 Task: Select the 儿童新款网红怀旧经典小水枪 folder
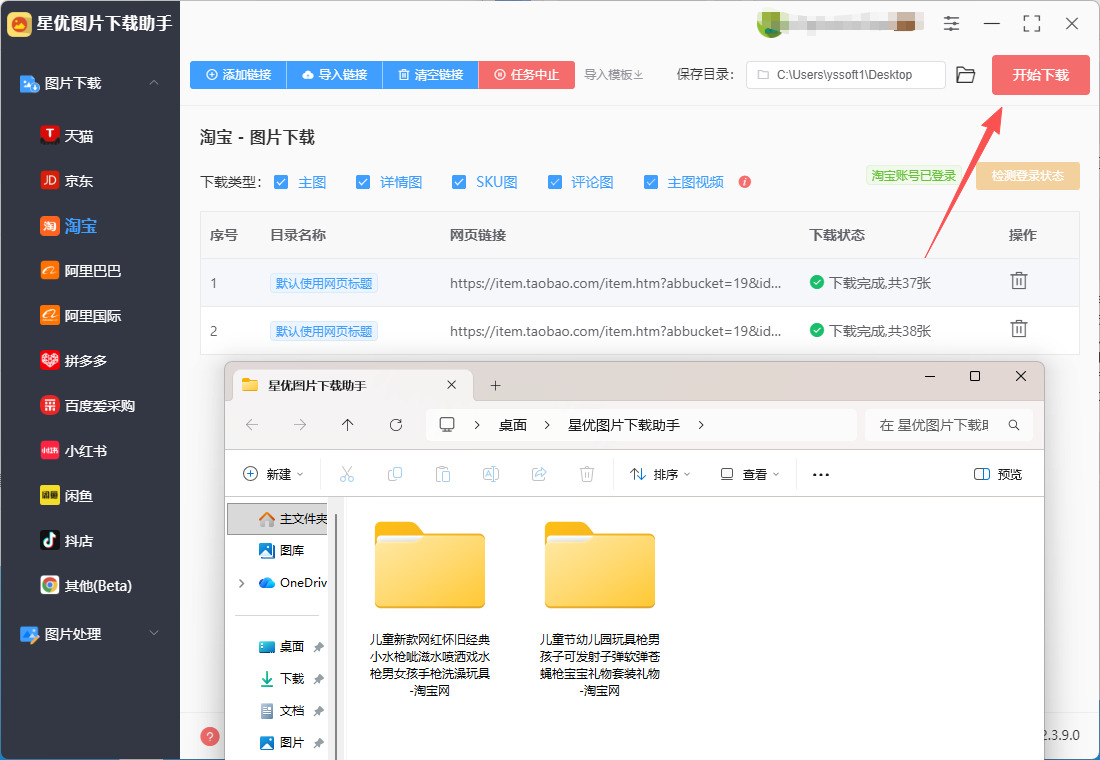(430, 608)
